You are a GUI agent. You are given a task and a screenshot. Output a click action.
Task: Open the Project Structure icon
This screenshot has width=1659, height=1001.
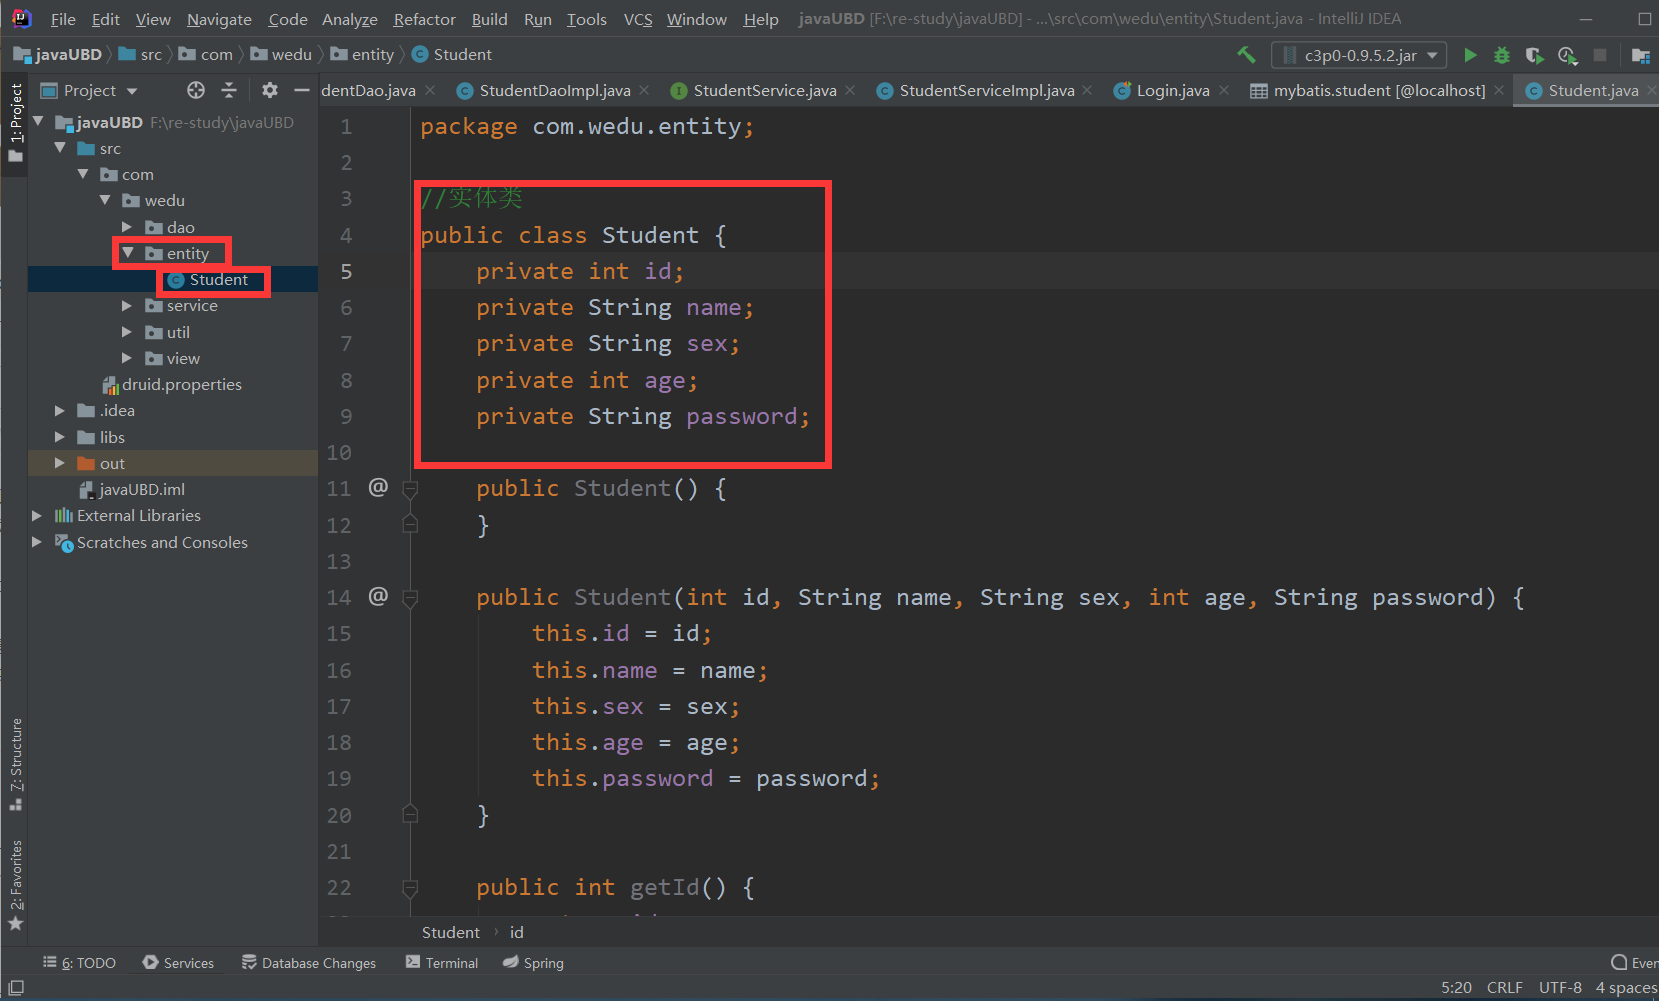pos(1641,55)
